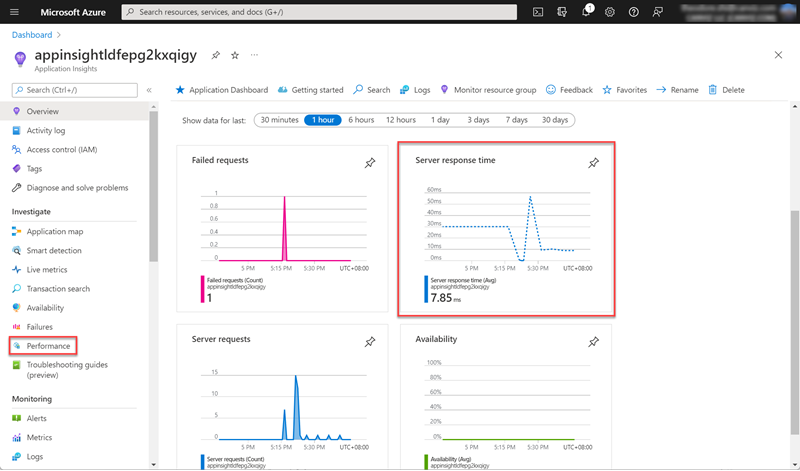Screen dimensions: 800x471
Task: Open the Server response time chart
Action: click(x=506, y=228)
